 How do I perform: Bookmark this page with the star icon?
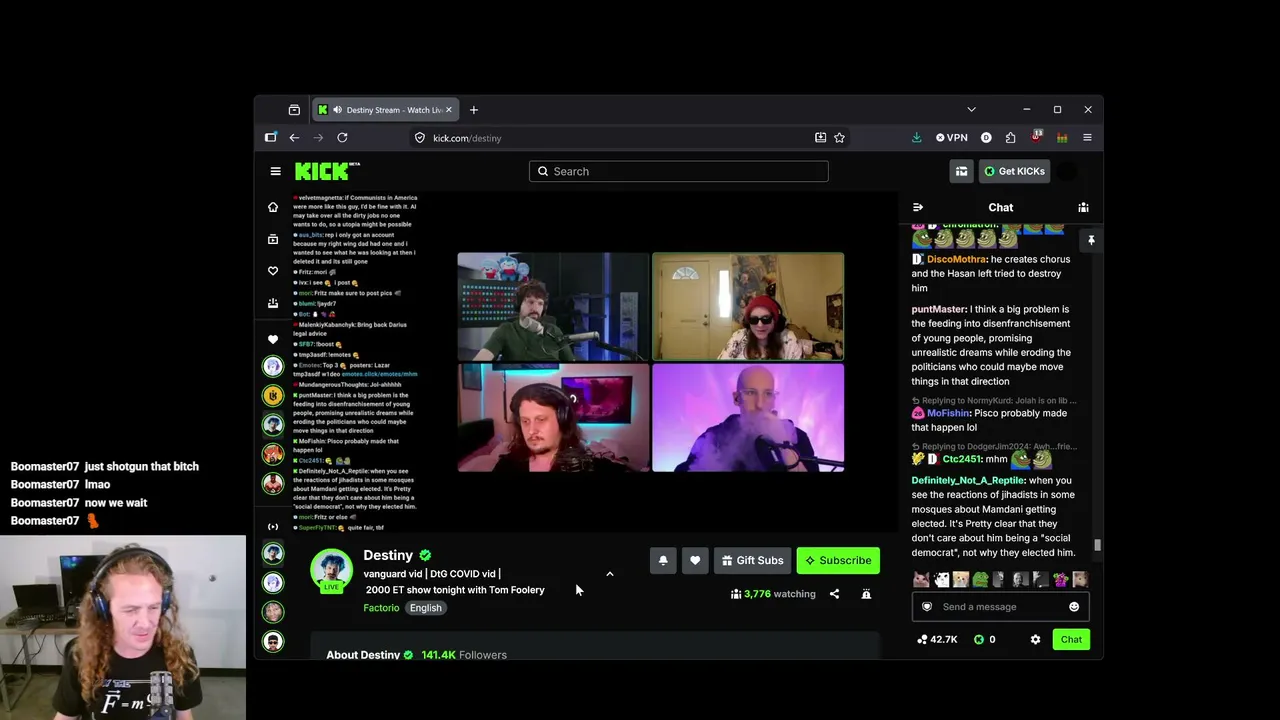pyautogui.click(x=839, y=138)
